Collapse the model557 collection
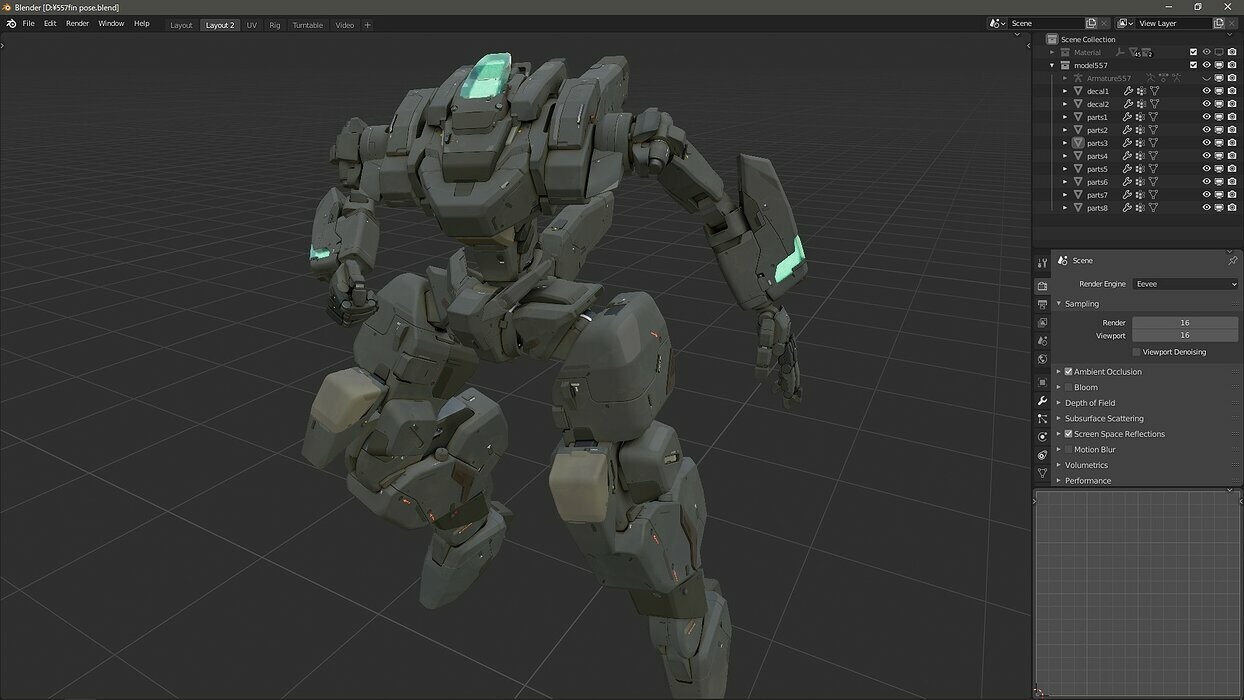This screenshot has width=1244, height=700. 1052,65
